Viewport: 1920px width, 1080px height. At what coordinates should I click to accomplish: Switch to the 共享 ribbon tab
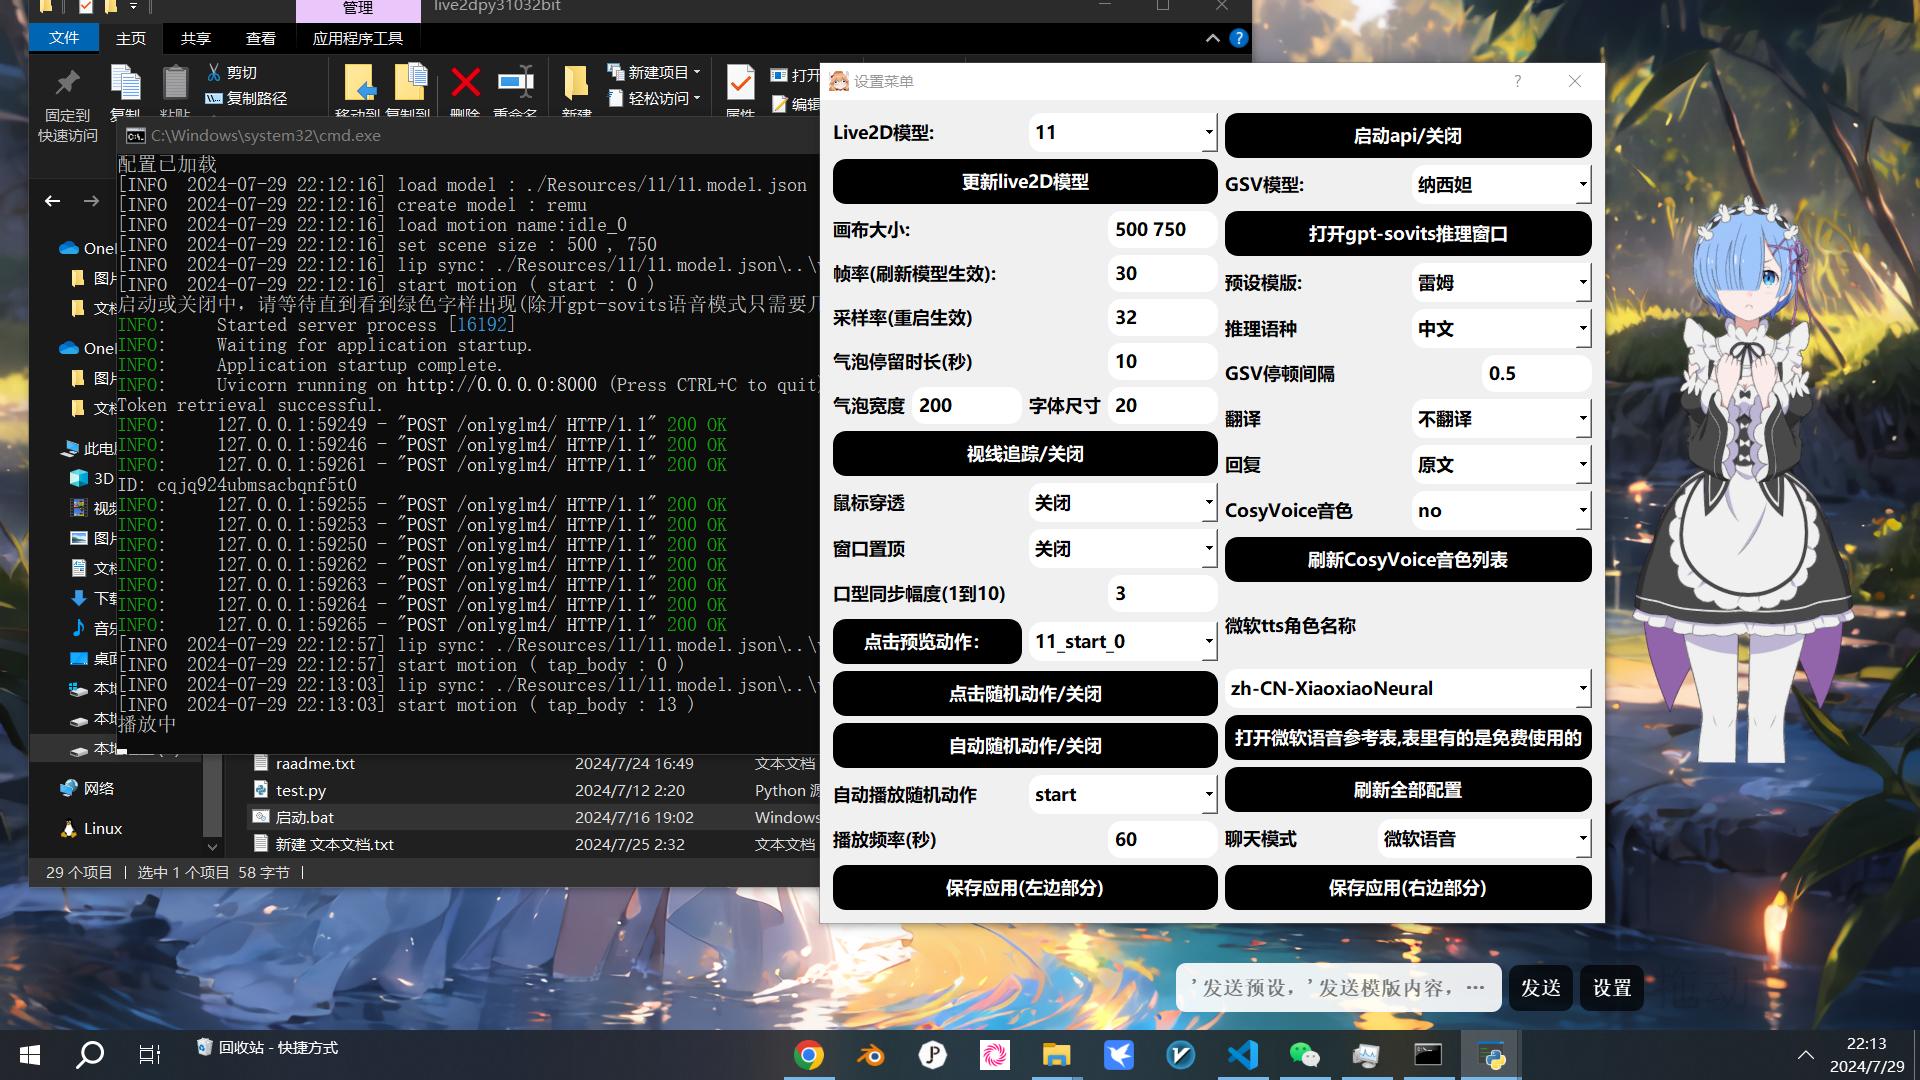click(195, 38)
